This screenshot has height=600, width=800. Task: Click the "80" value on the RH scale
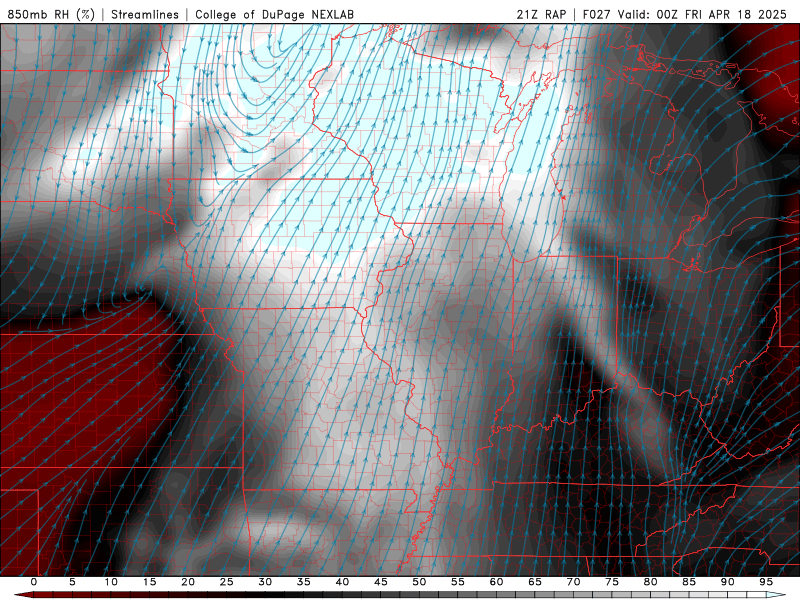(650, 582)
